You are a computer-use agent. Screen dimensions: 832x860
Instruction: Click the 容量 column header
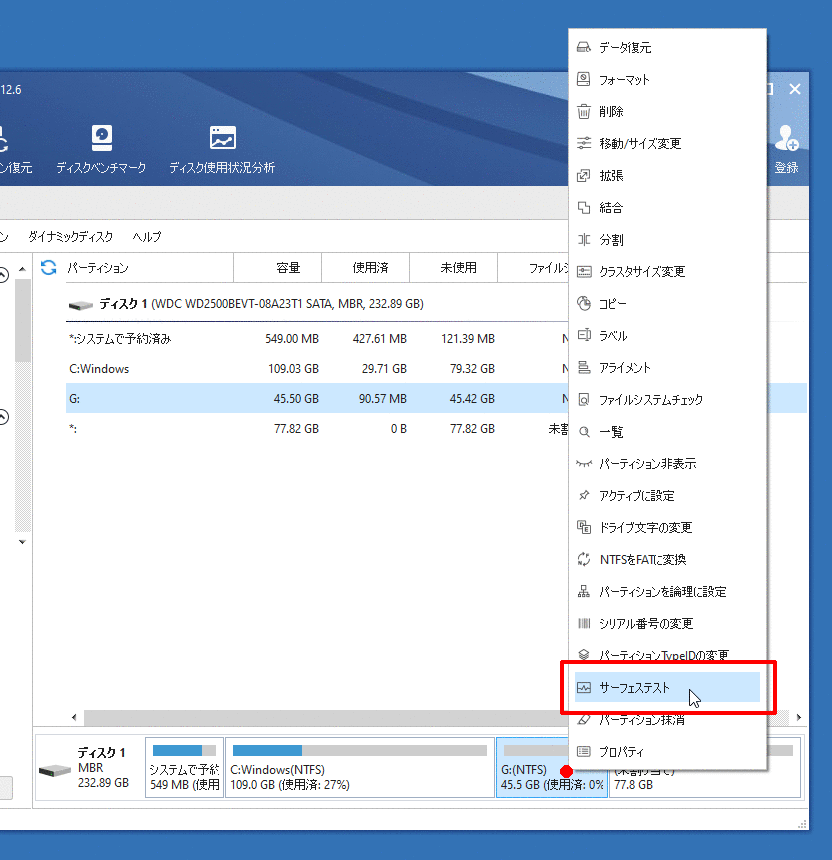[x=288, y=268]
